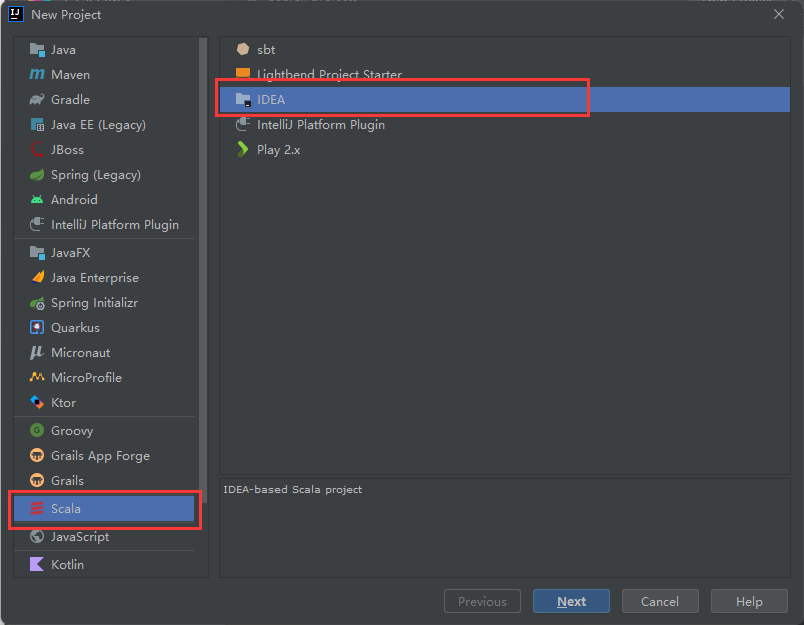Click the Ktor diamond icon

37,402
